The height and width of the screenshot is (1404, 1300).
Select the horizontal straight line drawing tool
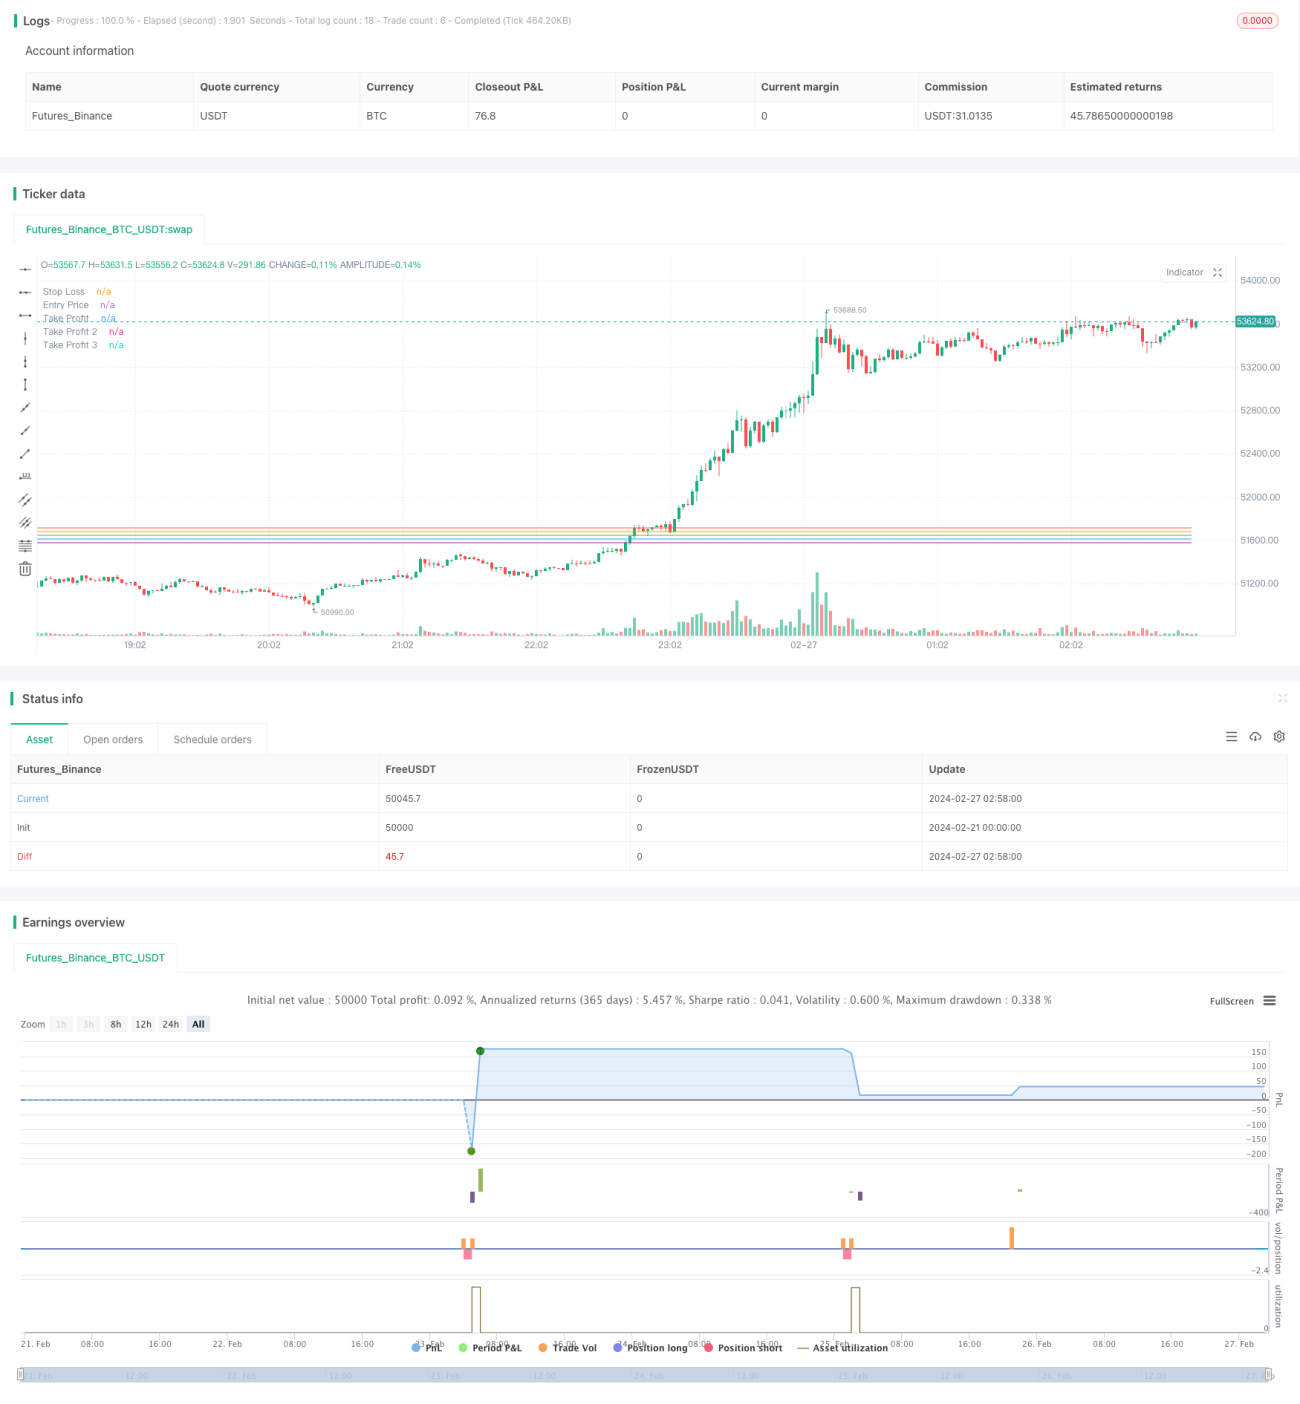coord(25,269)
